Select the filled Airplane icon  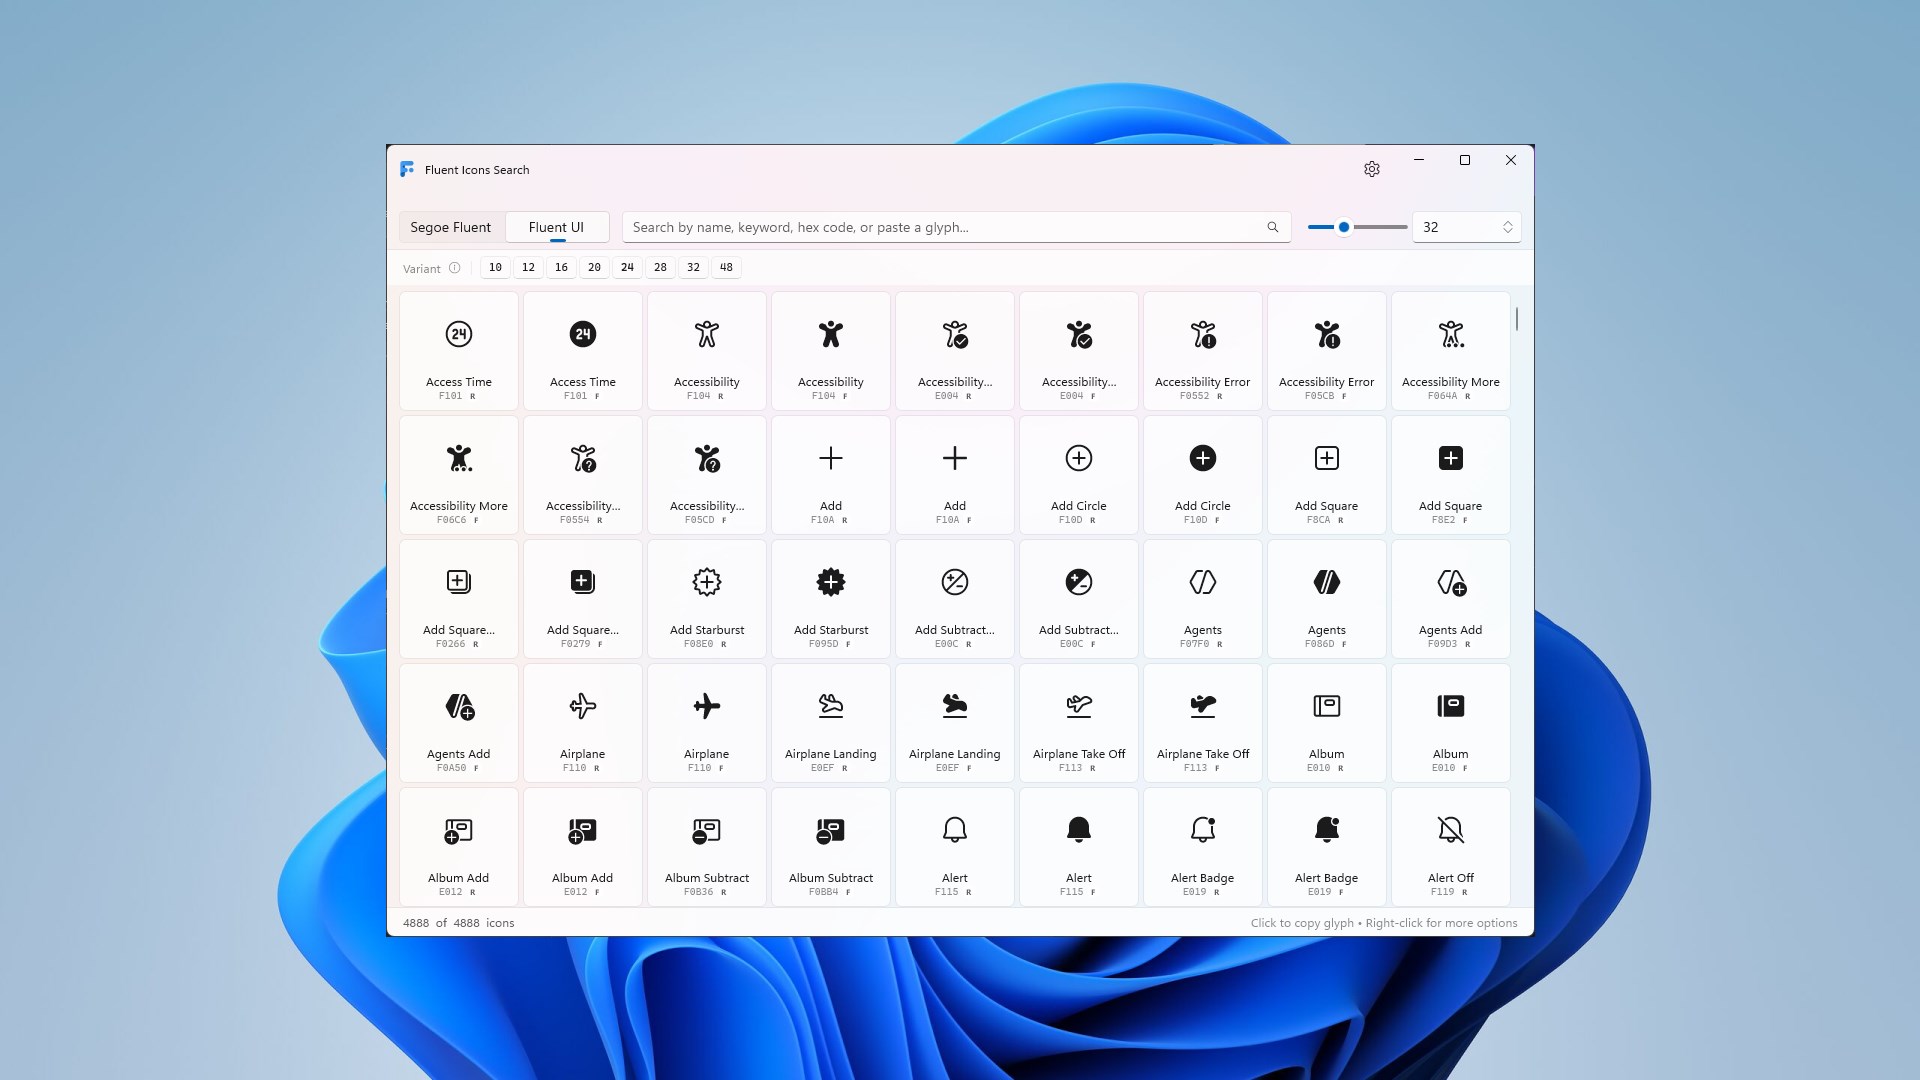pyautogui.click(x=707, y=723)
